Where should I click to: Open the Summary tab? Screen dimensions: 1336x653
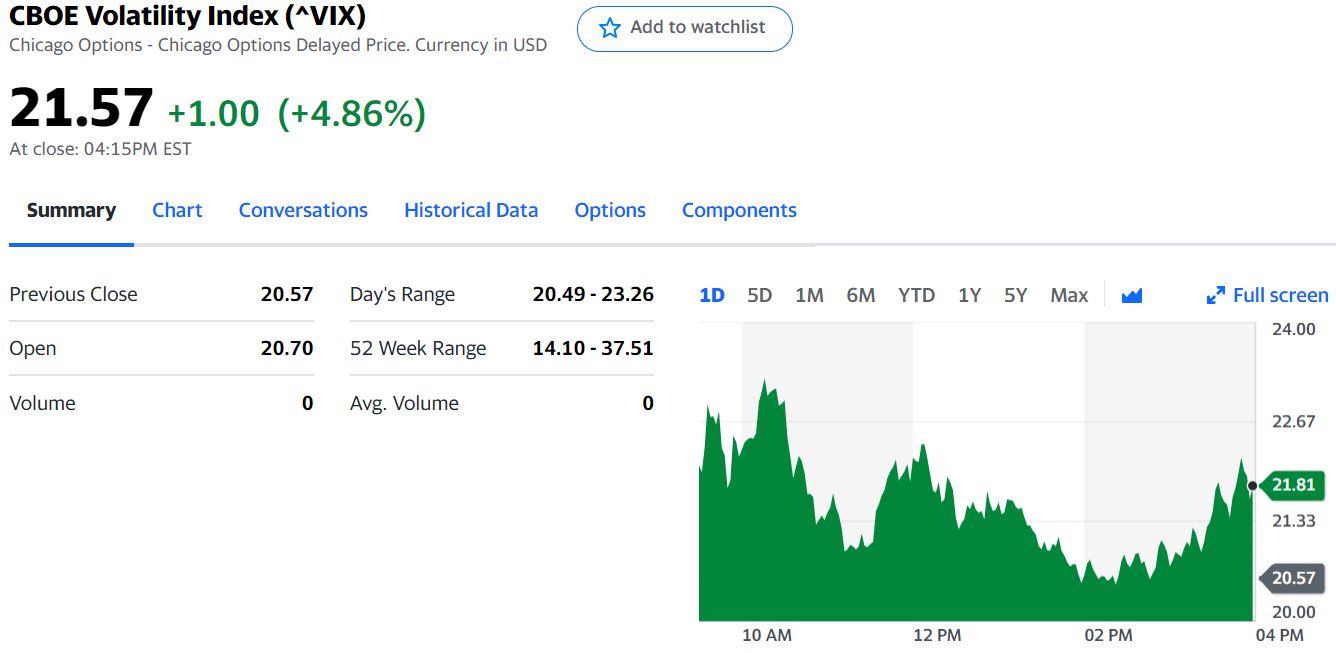(x=71, y=210)
